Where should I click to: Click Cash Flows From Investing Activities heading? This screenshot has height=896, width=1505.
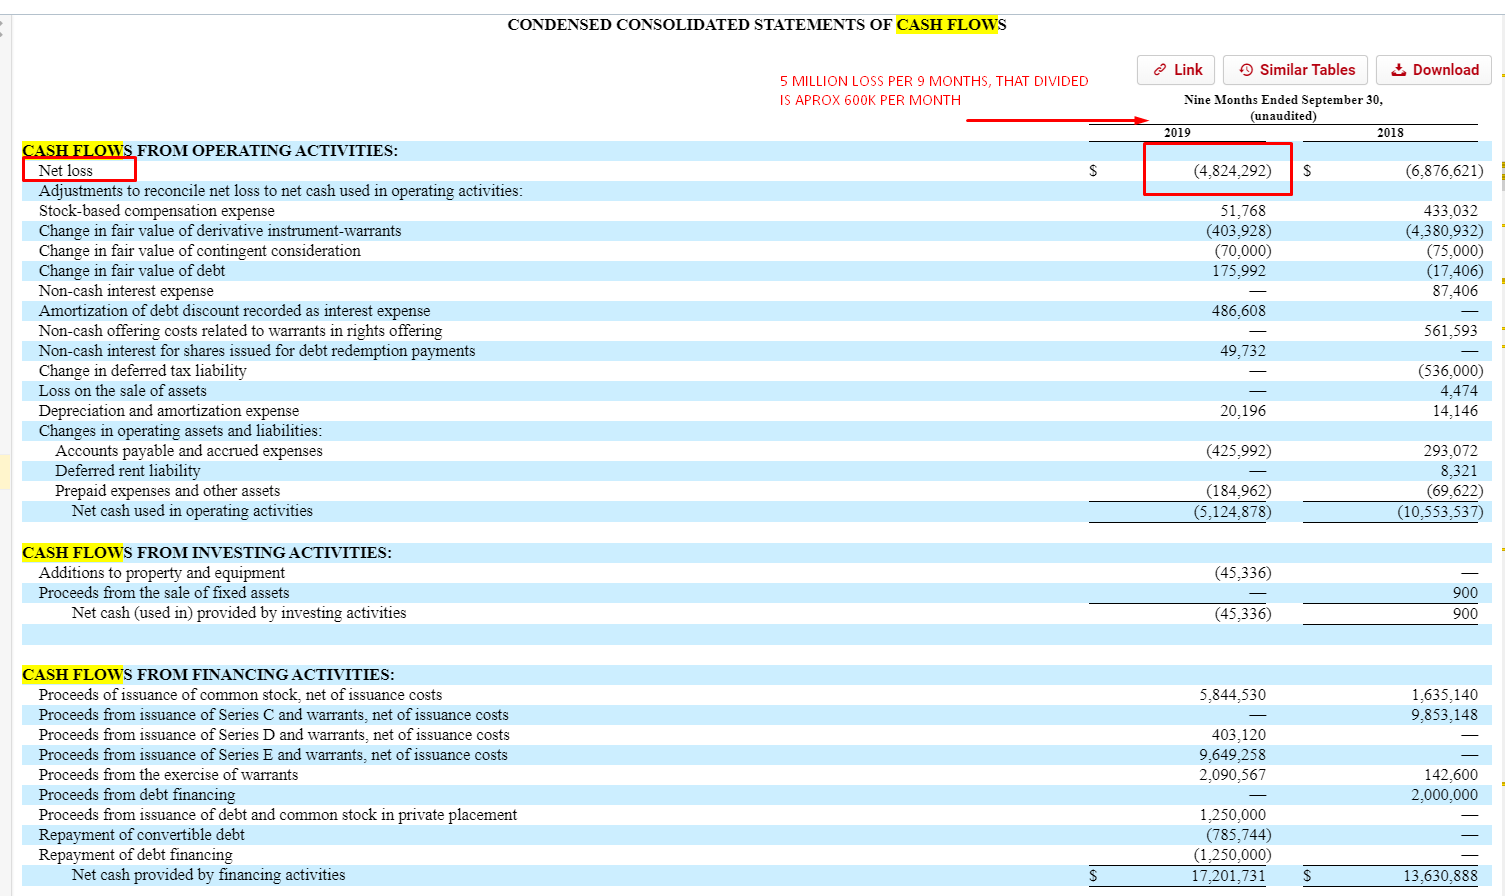(207, 553)
